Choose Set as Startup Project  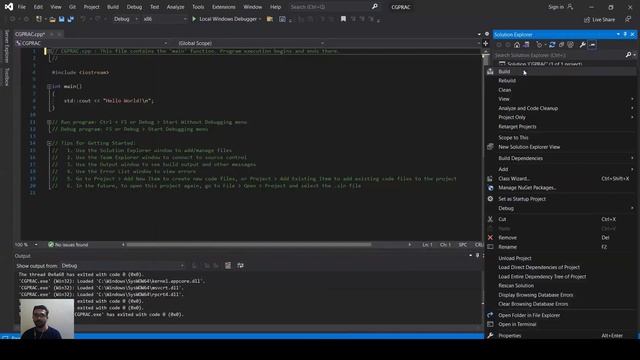560,199
